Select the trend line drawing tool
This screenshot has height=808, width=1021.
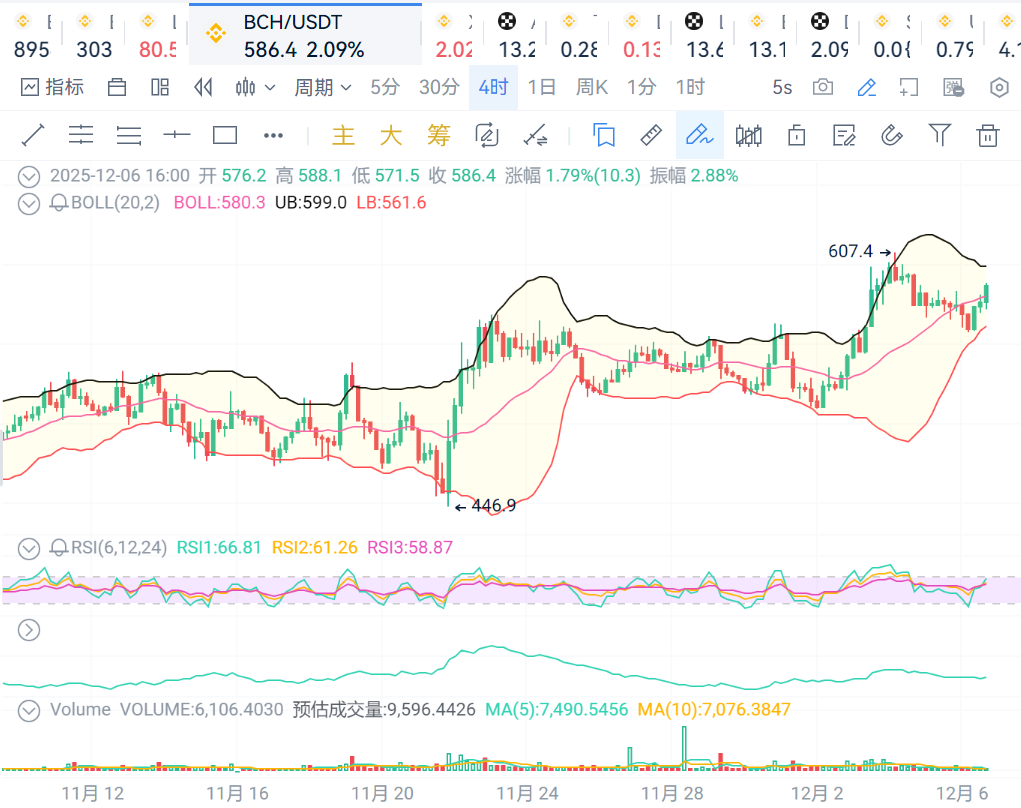click(x=33, y=134)
